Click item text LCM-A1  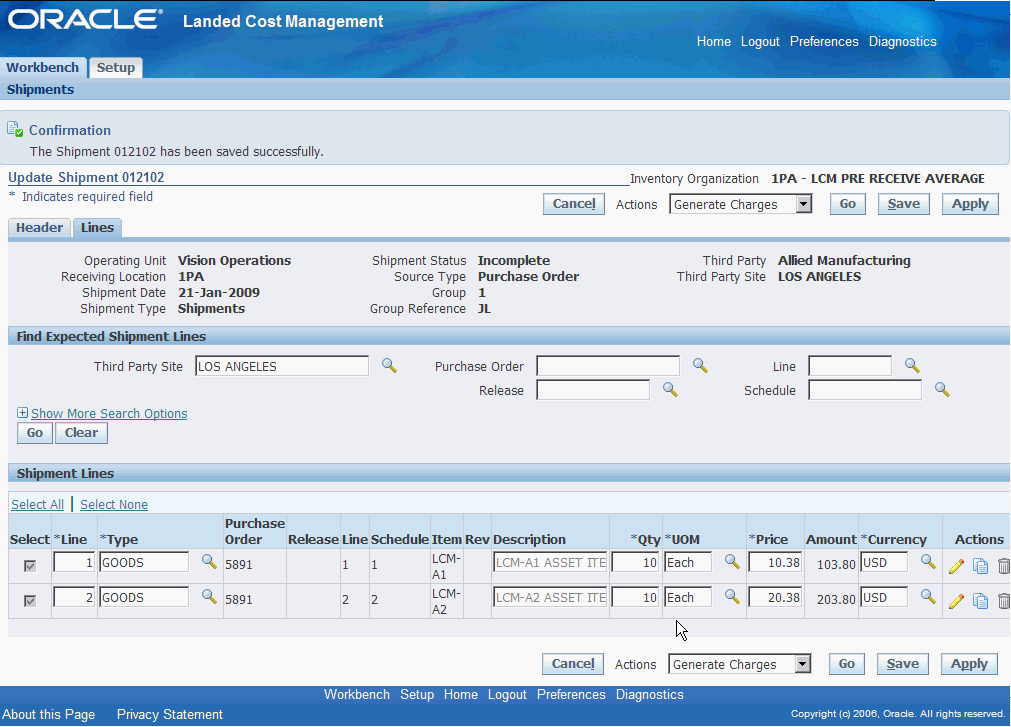(446, 566)
